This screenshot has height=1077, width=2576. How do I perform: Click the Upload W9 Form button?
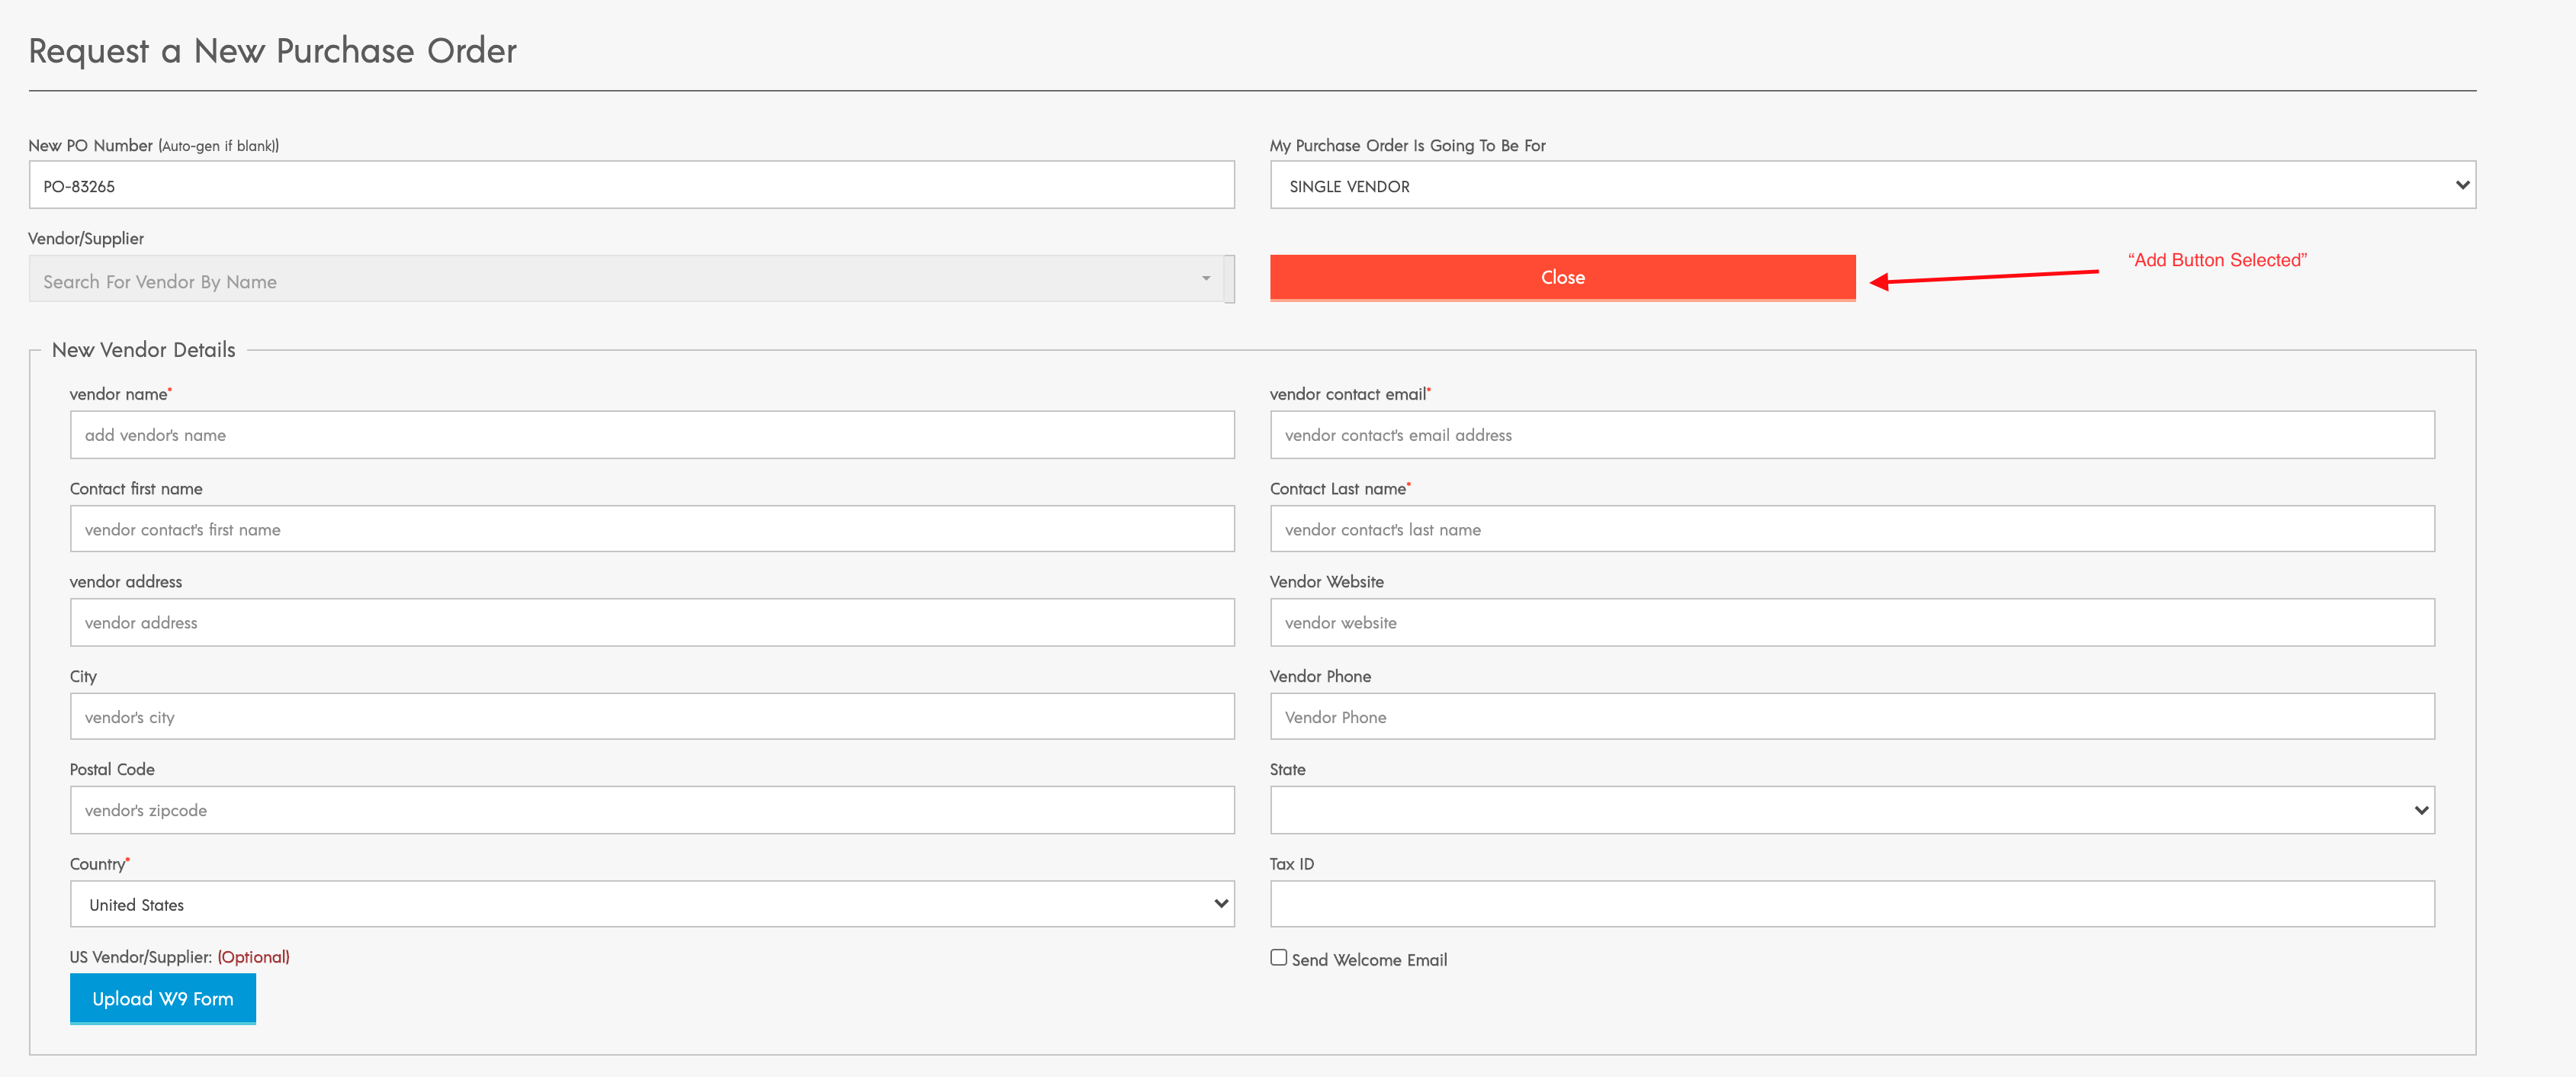click(x=162, y=998)
